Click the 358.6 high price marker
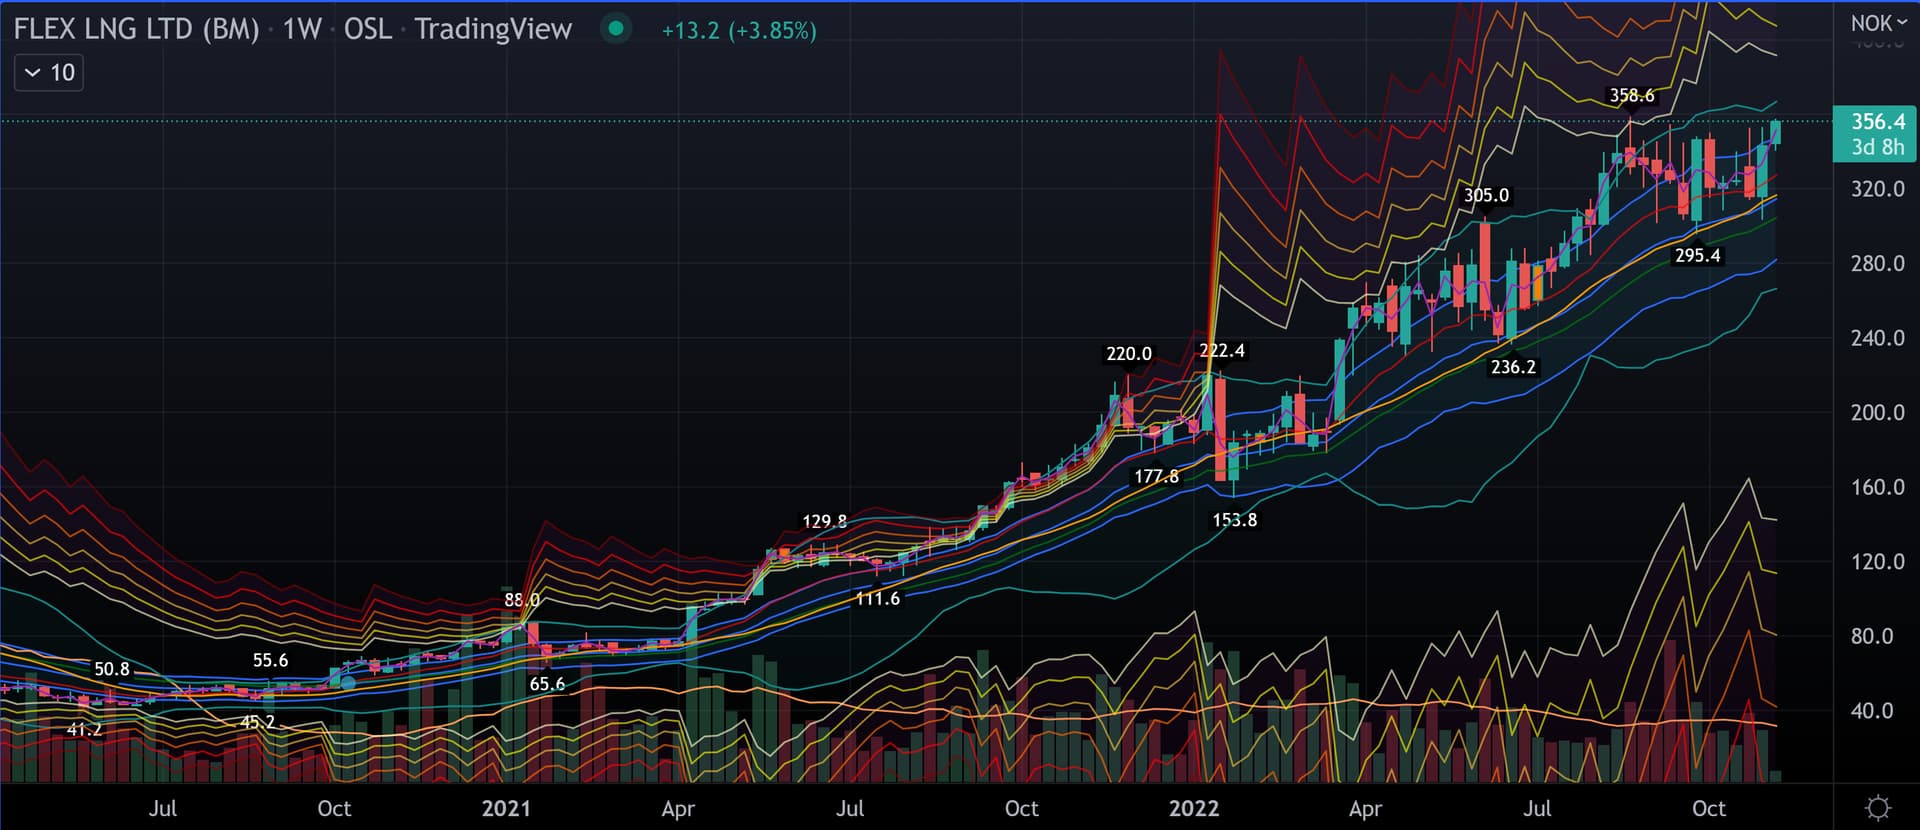The width and height of the screenshot is (1920, 830). click(1631, 96)
